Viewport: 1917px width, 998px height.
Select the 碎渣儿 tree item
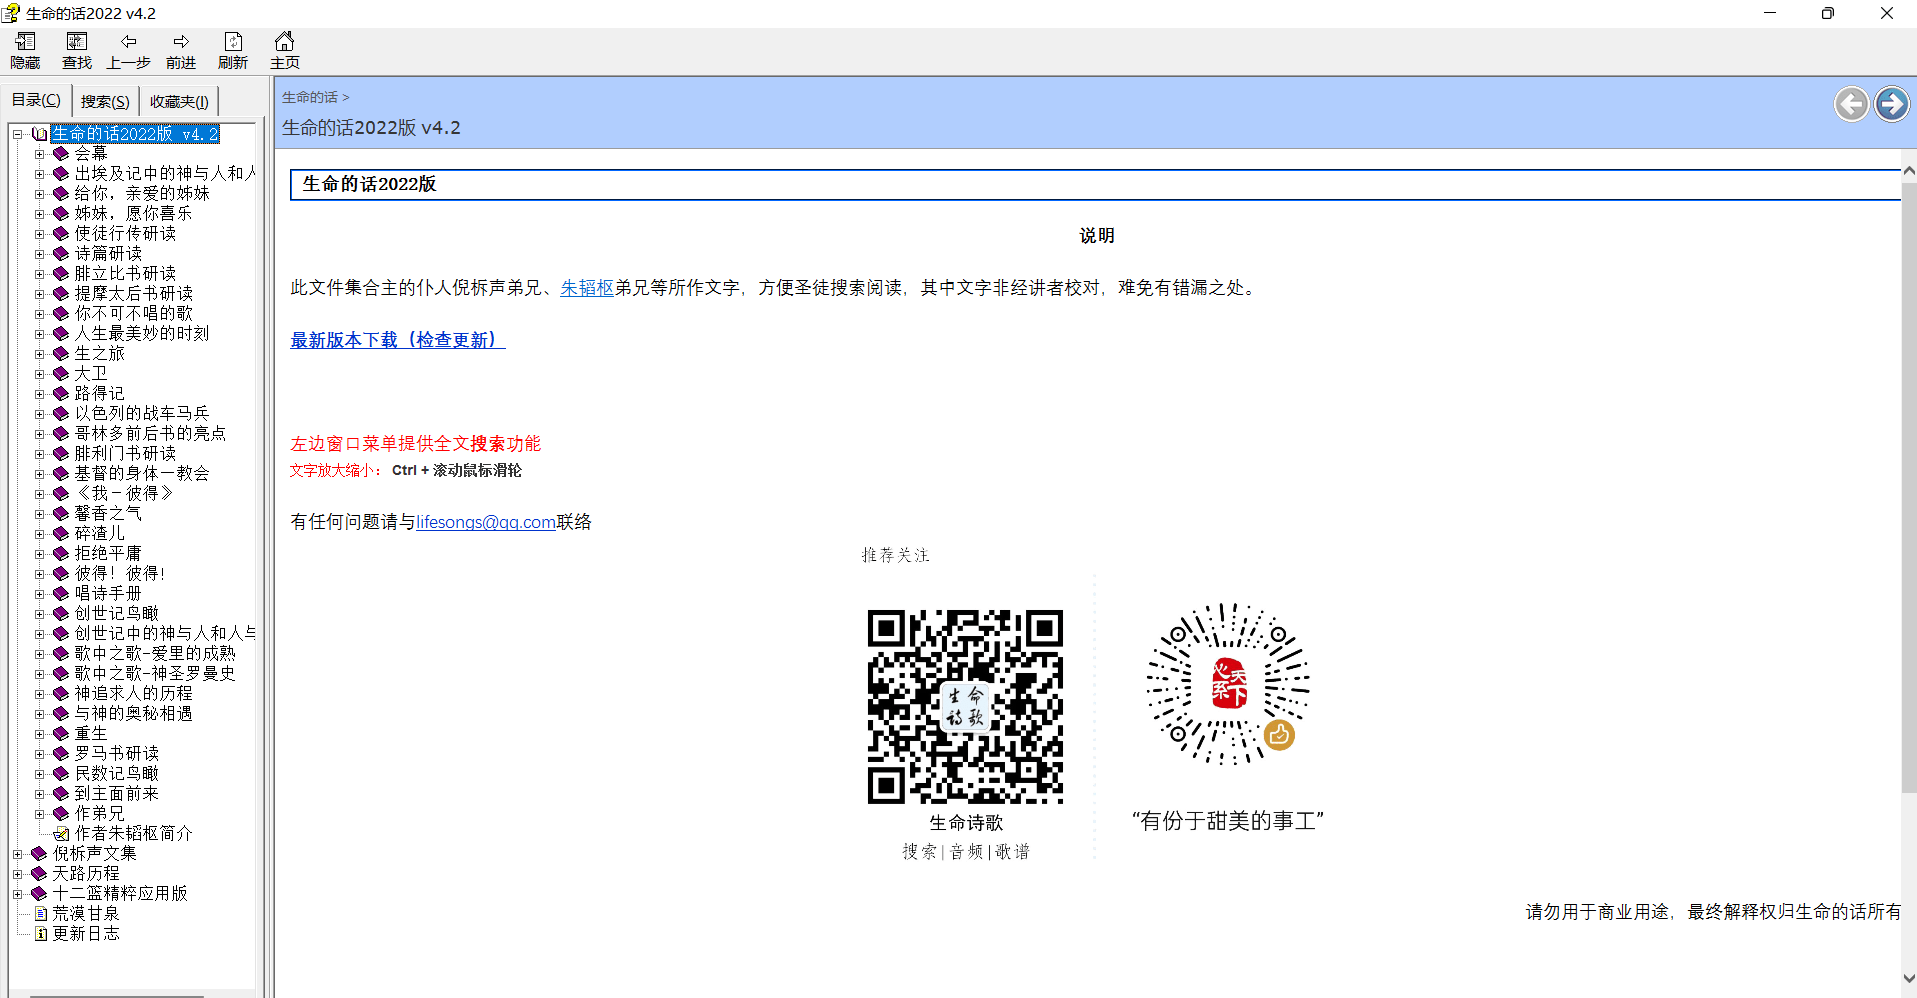click(100, 533)
